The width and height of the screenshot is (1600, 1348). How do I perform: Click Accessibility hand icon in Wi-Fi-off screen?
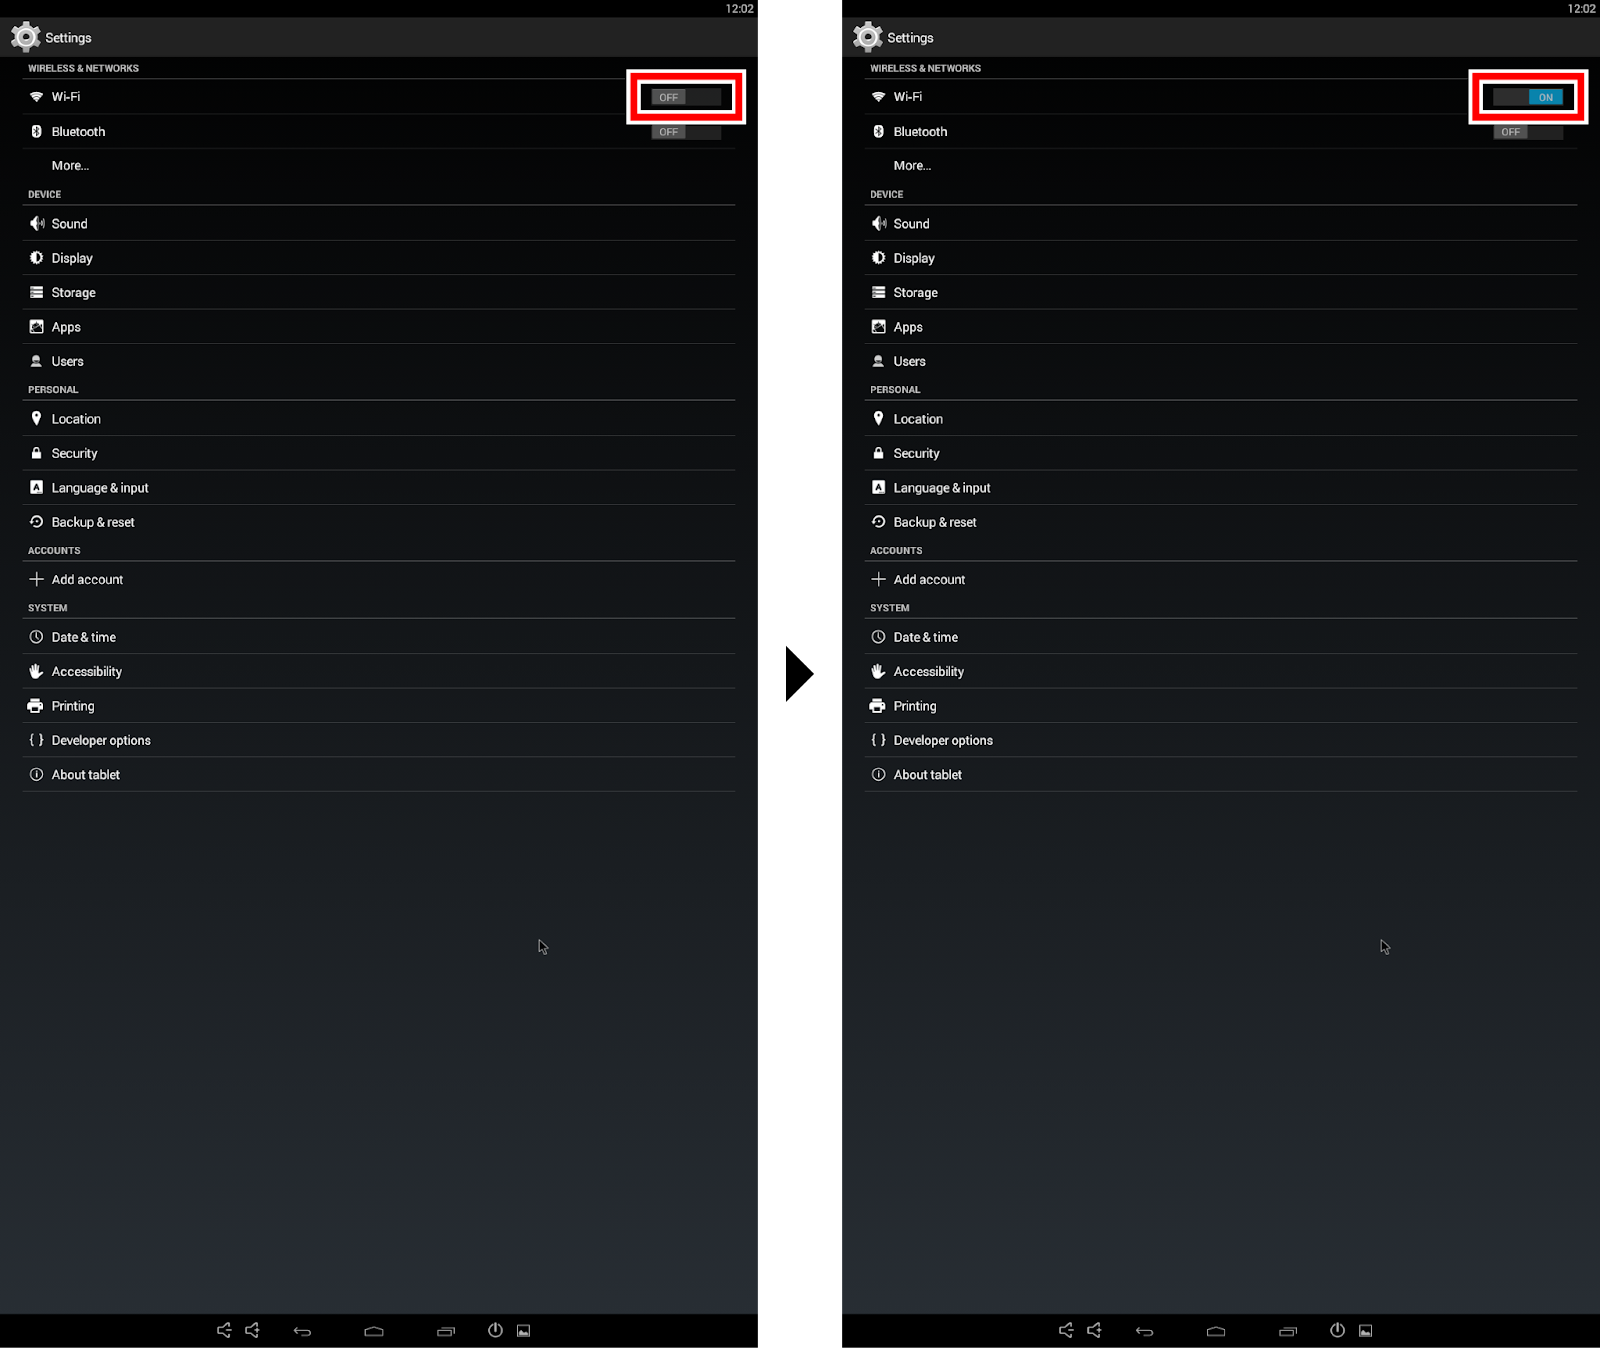[36, 671]
